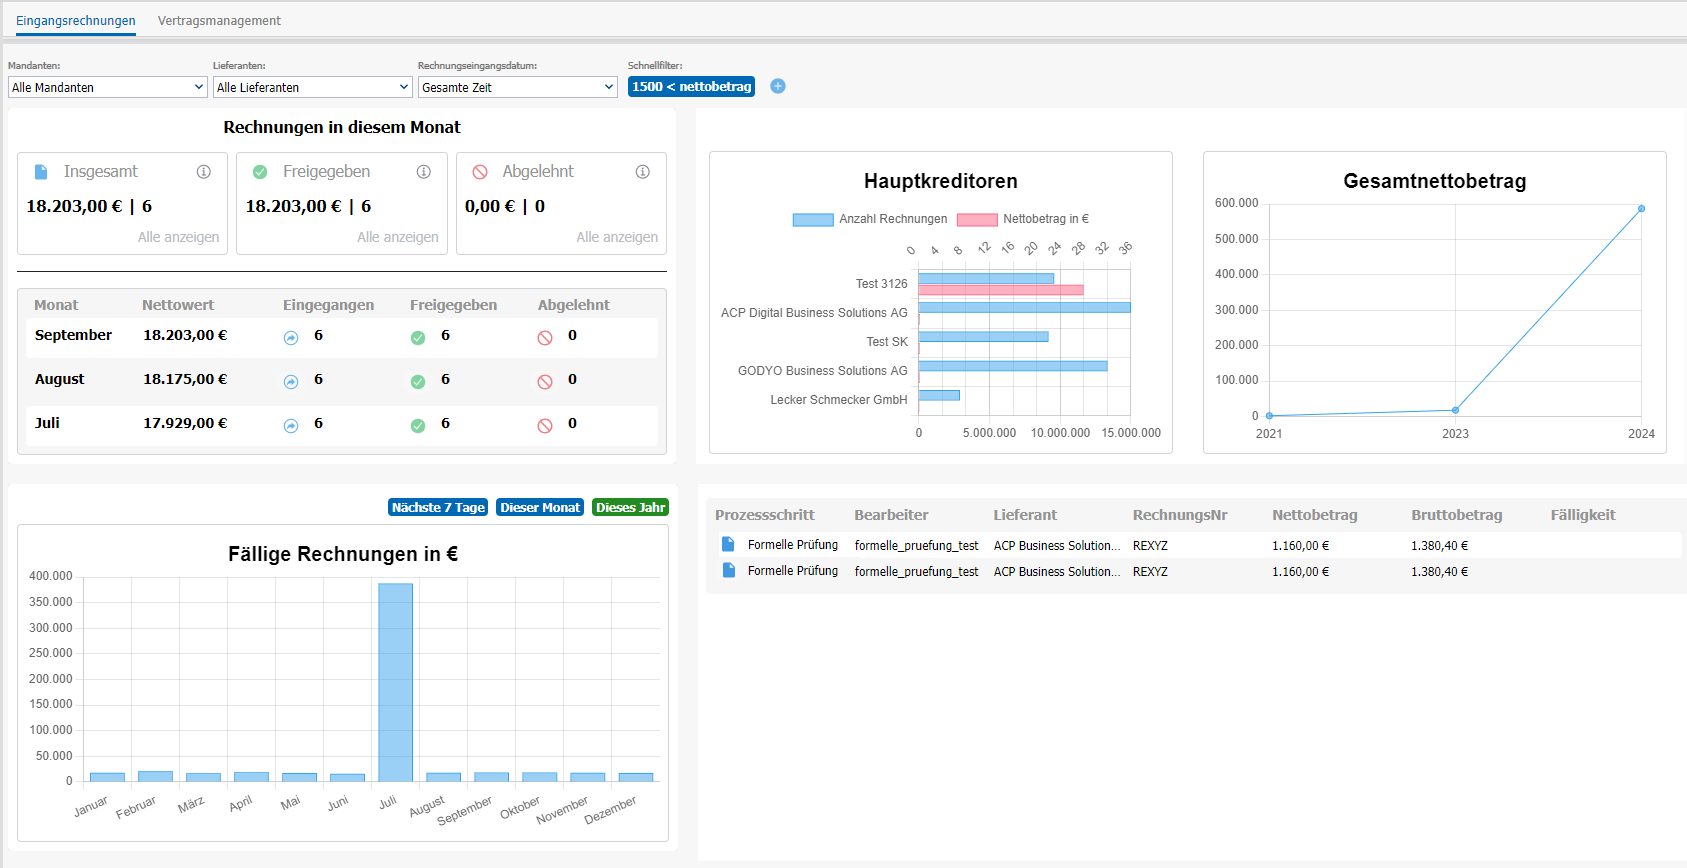Image resolution: width=1687 pixels, height=868 pixels.
Task: Click the Freigegeben check icon in September row
Action: pos(418,338)
